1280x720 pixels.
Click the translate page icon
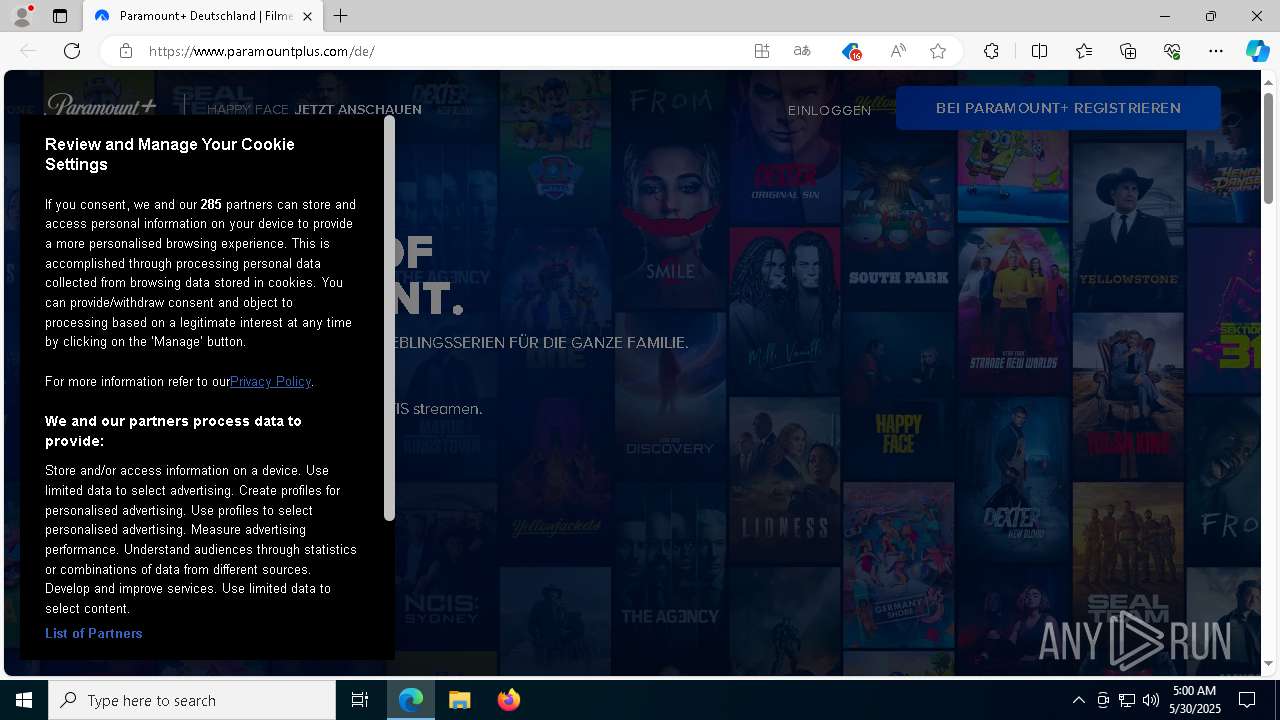pyautogui.click(x=802, y=51)
